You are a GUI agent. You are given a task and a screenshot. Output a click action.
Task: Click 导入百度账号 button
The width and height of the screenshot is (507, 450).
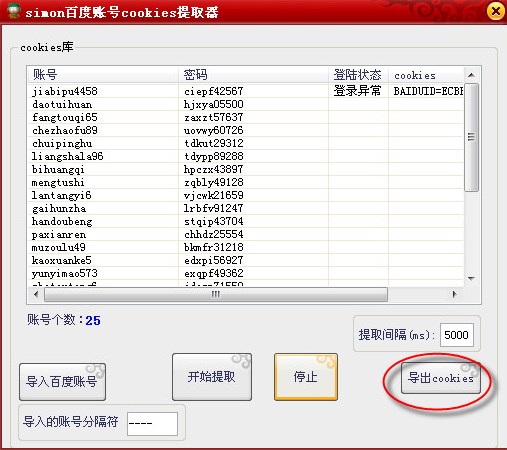point(62,382)
